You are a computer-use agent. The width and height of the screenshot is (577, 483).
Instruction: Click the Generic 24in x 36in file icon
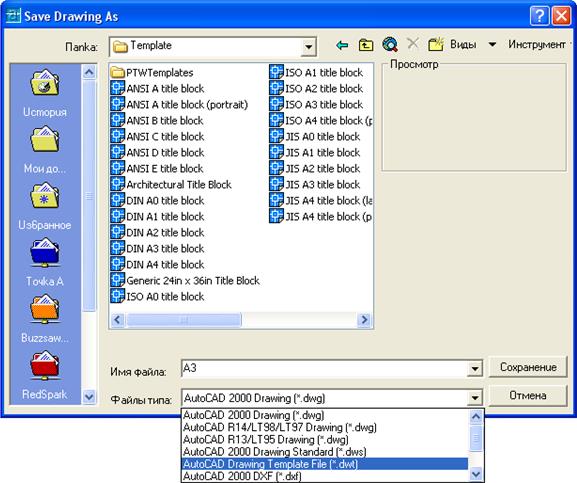pos(117,280)
